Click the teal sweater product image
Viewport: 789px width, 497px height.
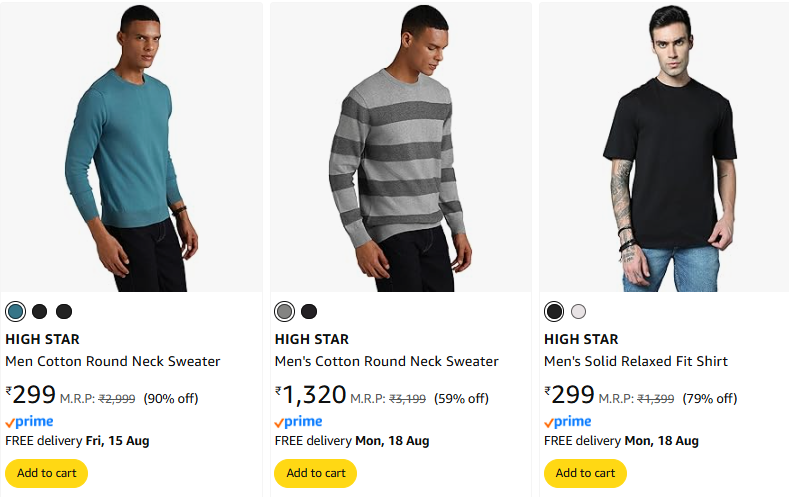click(x=132, y=148)
